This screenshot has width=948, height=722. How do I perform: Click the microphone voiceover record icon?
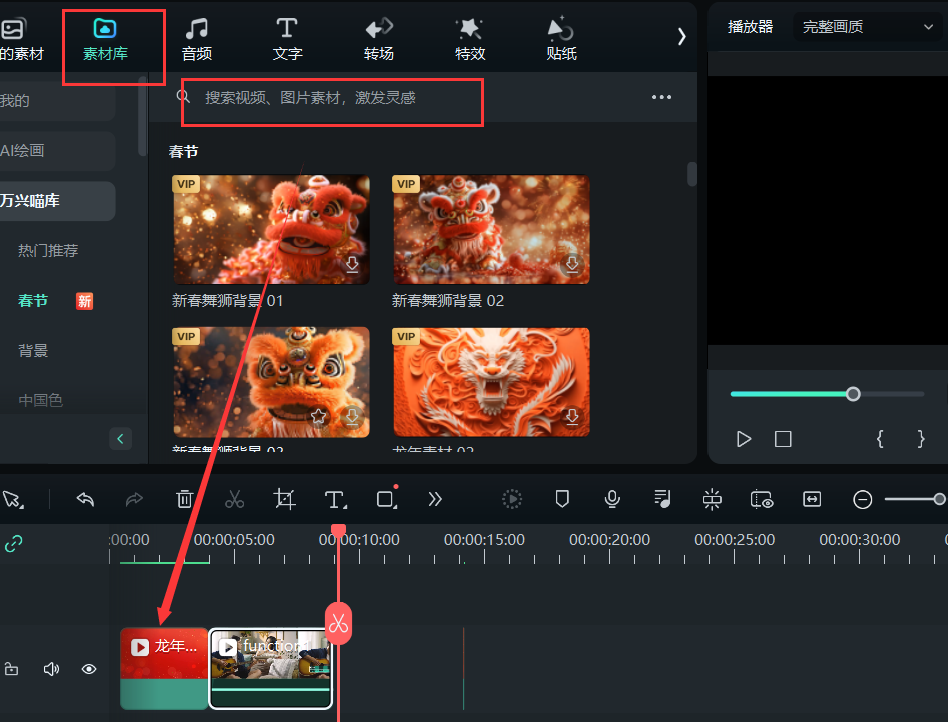[x=612, y=499]
